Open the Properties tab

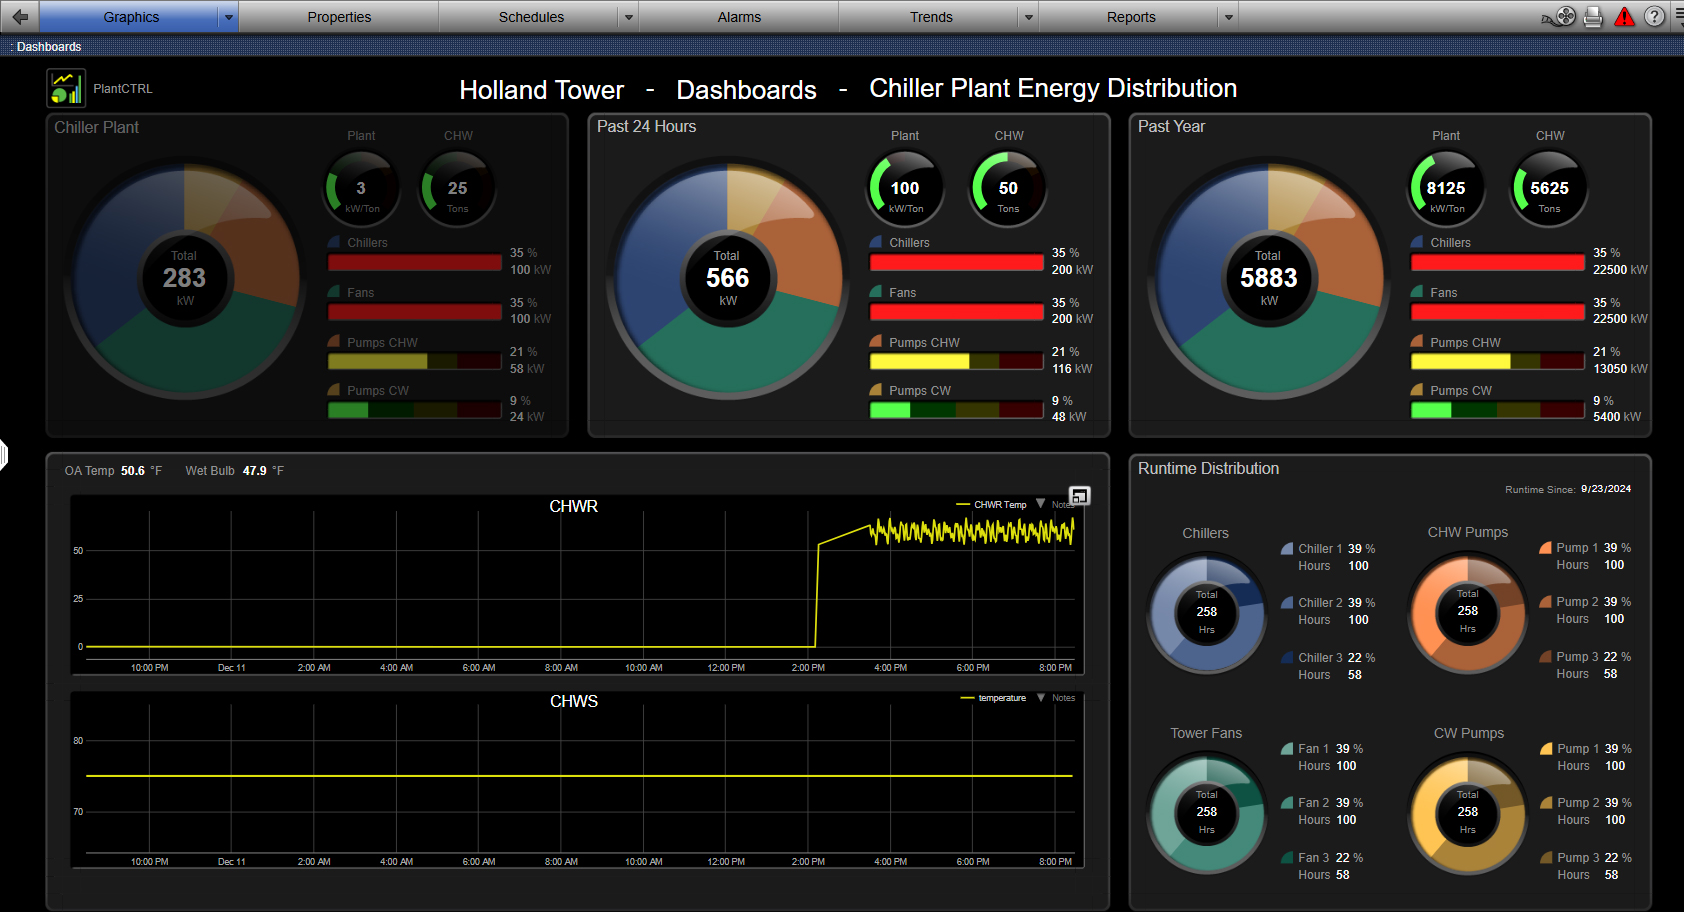pos(339,17)
